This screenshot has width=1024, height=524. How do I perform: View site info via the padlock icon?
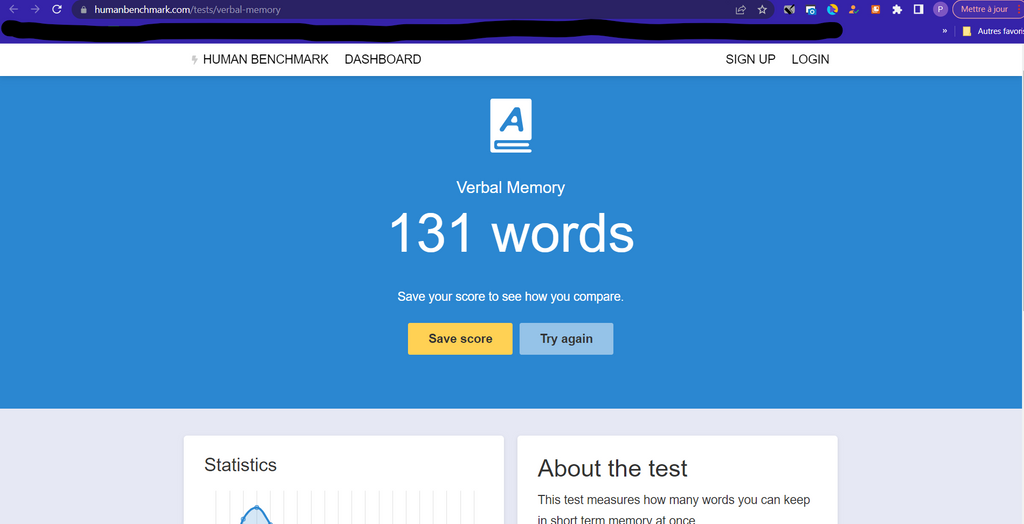[x=83, y=10]
